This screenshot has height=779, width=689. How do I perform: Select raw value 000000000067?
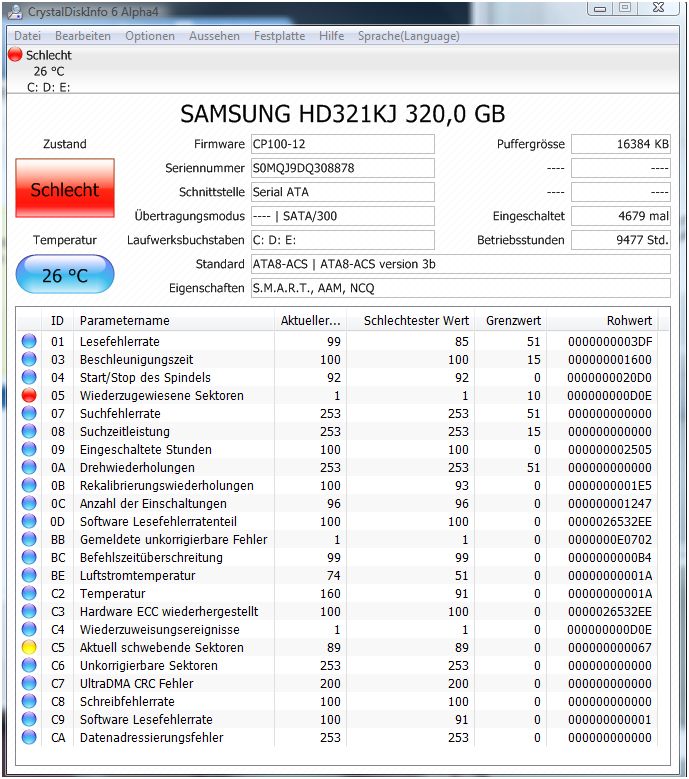(610, 647)
